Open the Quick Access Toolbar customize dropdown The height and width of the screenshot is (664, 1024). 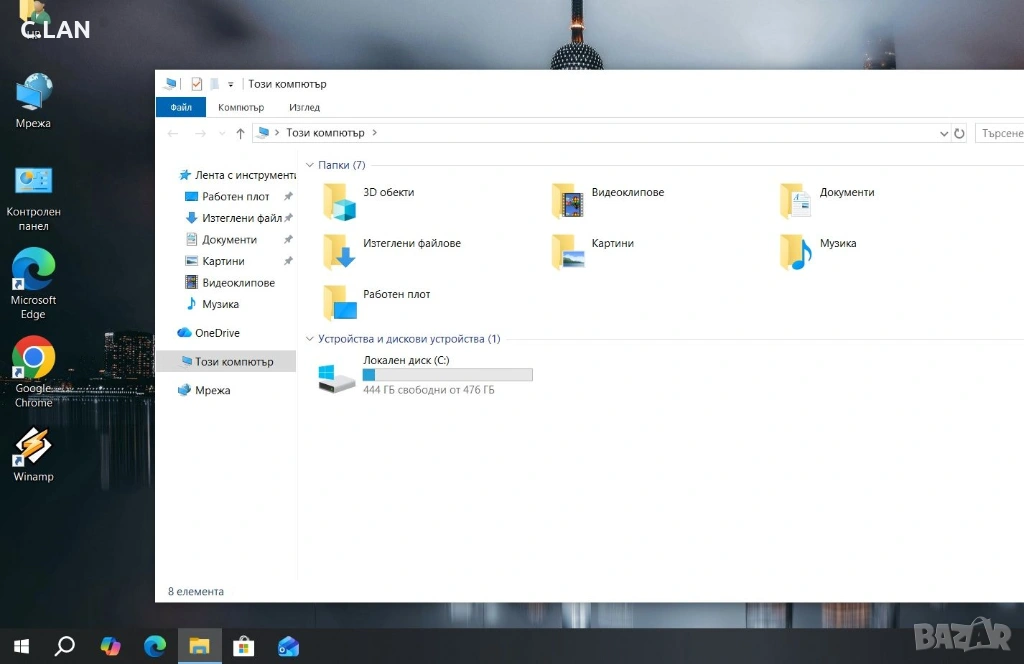[231, 84]
